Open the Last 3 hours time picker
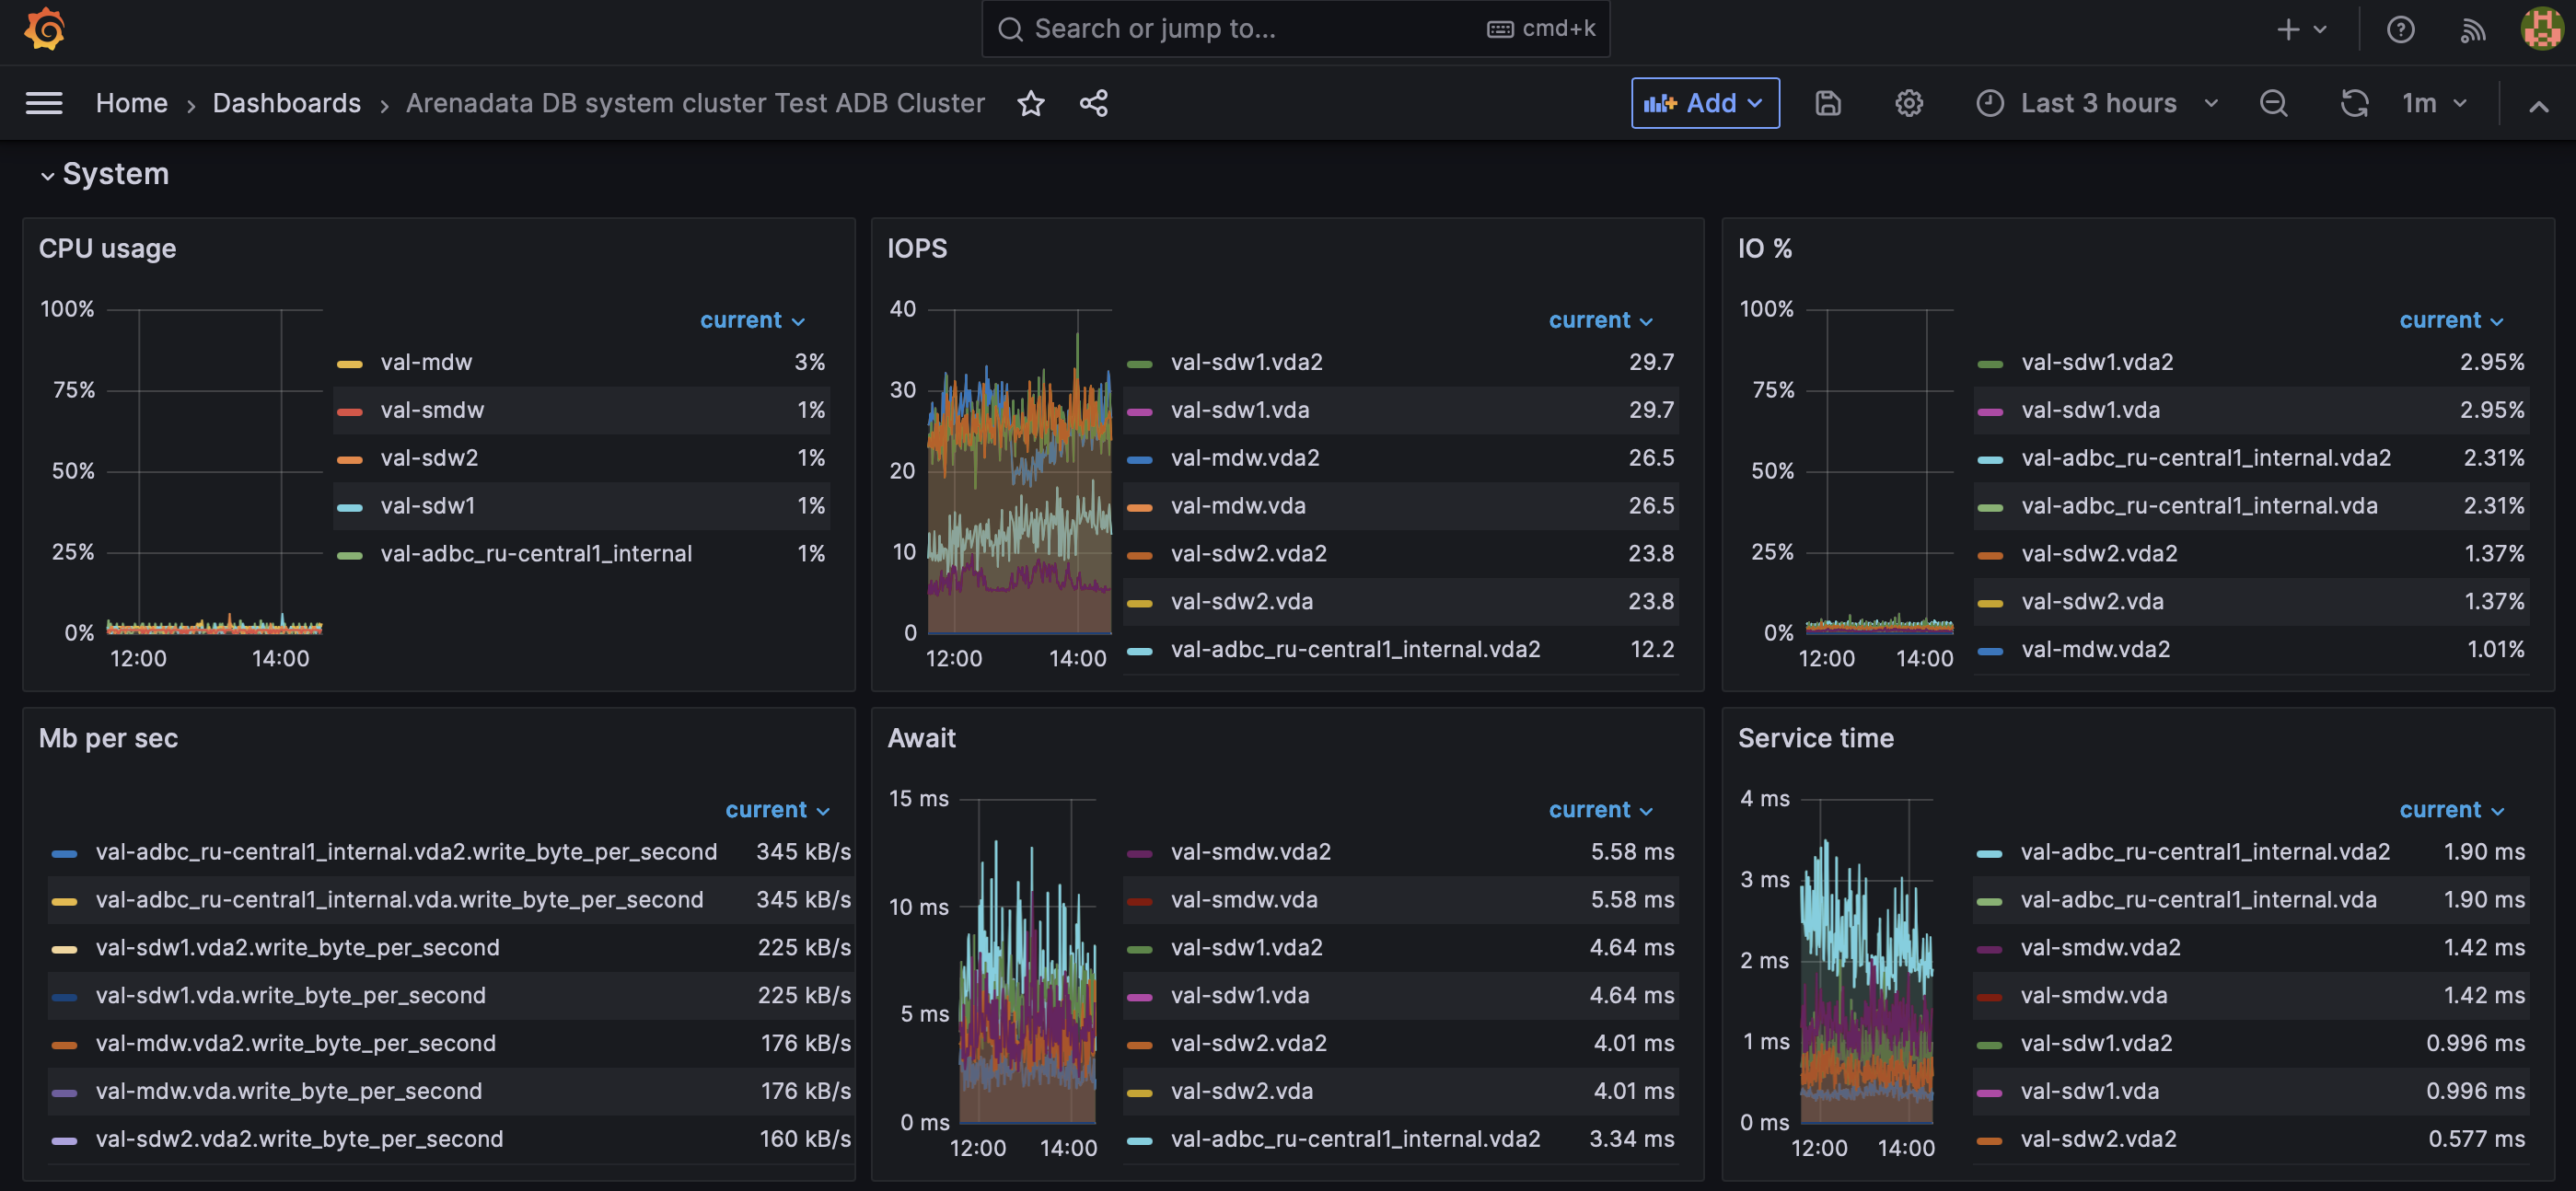The width and height of the screenshot is (2576, 1191). (2097, 103)
